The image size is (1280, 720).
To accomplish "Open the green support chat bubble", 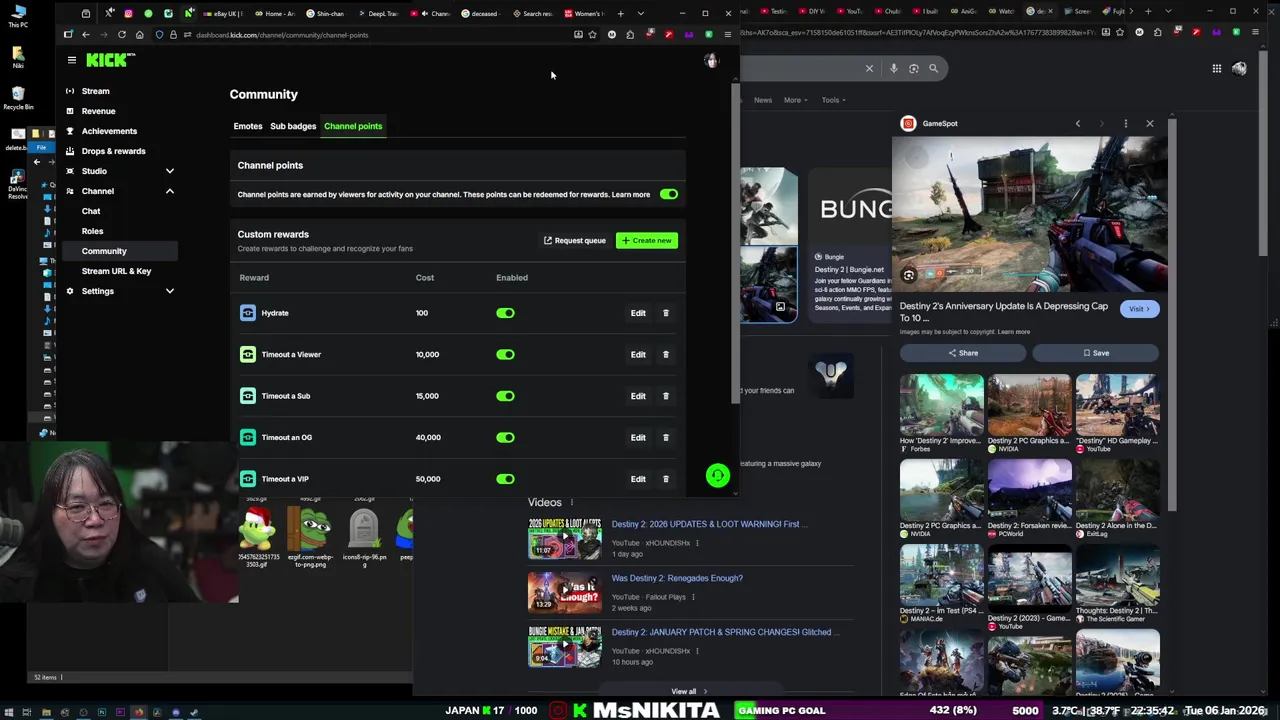I will (717, 476).
